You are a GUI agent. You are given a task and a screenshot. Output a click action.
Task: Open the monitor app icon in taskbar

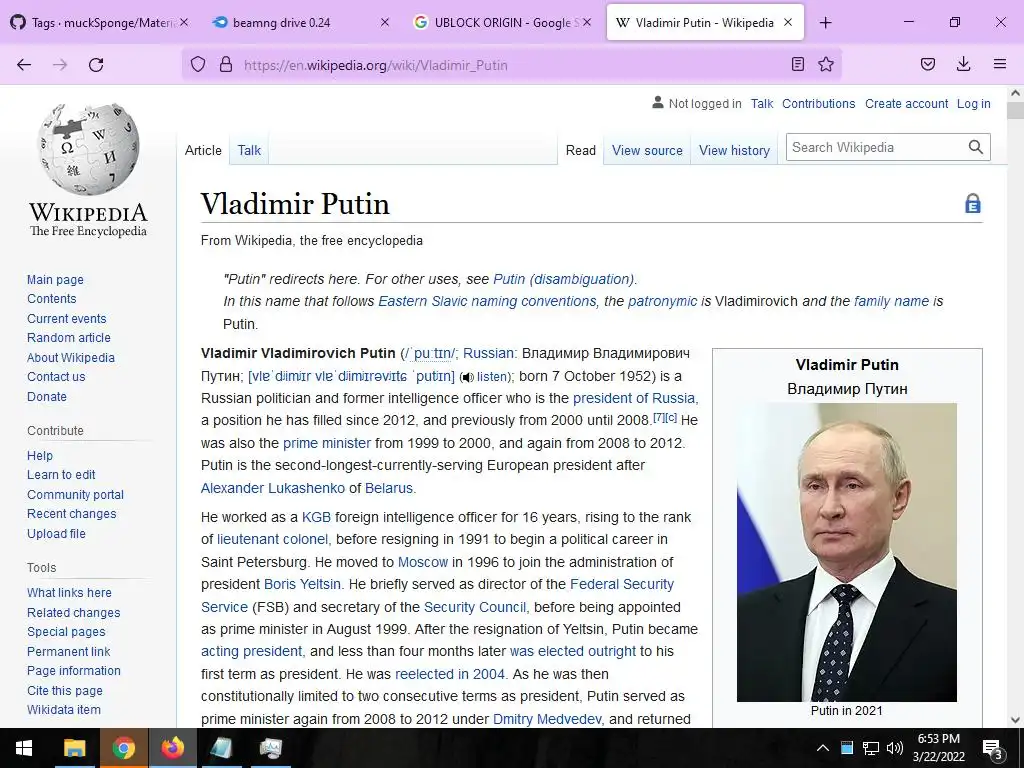pos(270,748)
